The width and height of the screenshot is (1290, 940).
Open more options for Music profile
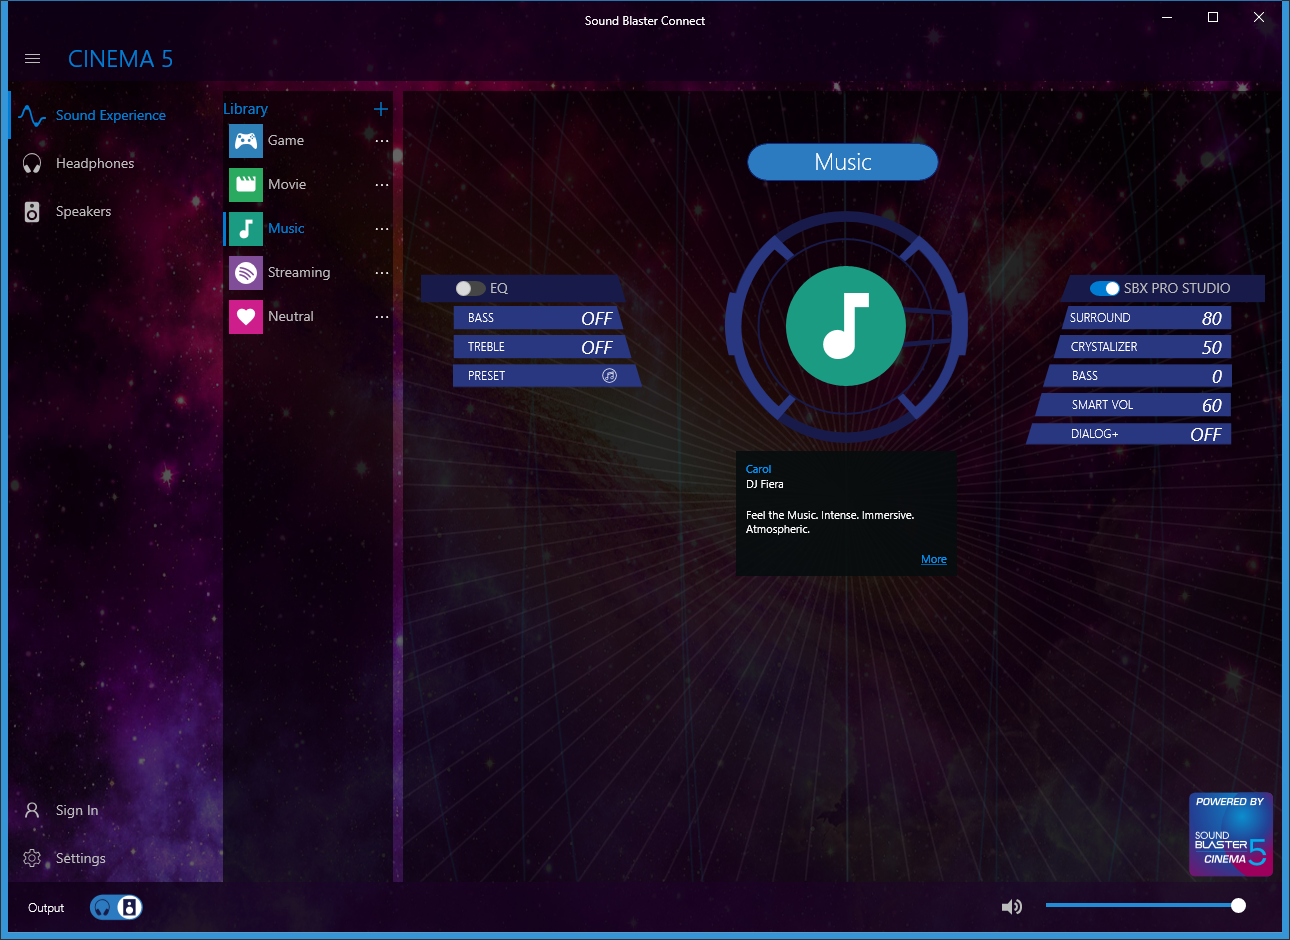[382, 229]
